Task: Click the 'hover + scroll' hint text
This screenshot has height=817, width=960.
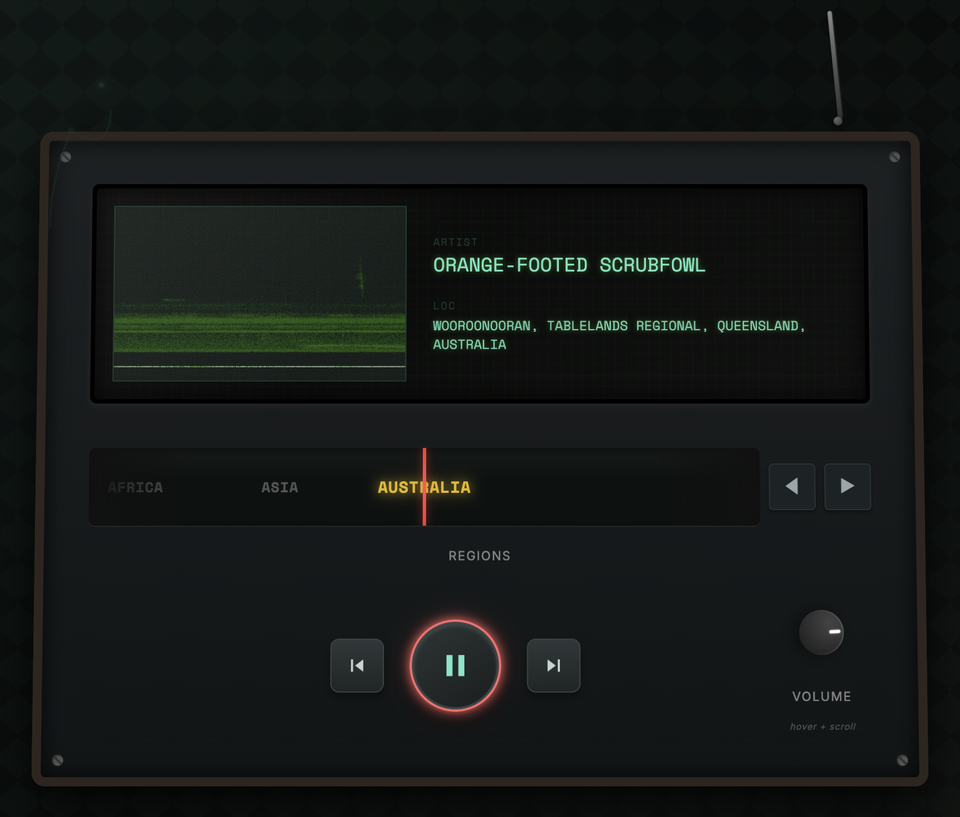Action: pos(822,727)
